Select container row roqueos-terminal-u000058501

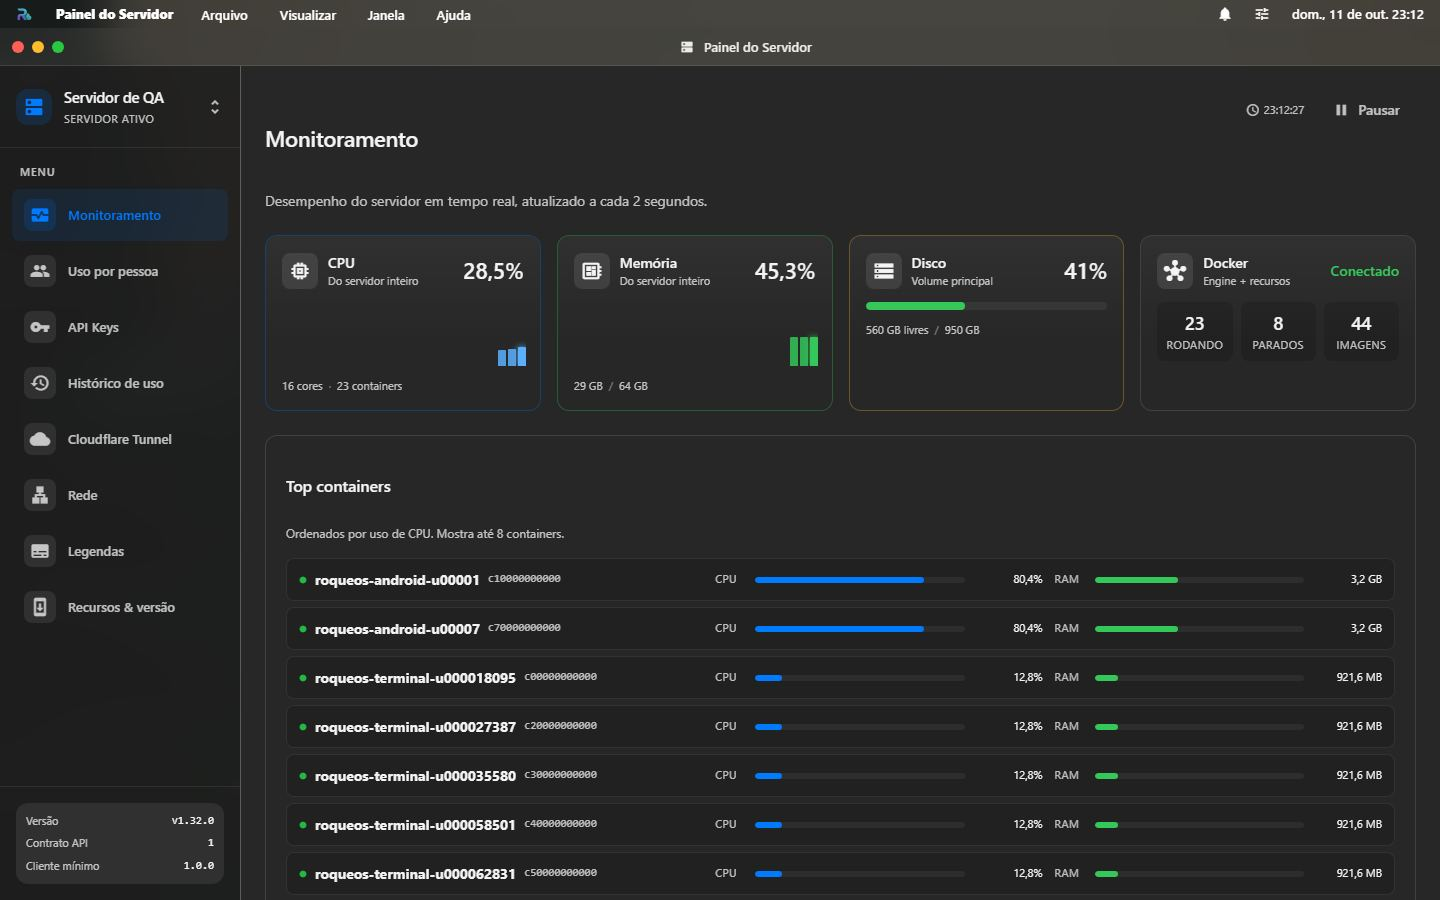840,825
